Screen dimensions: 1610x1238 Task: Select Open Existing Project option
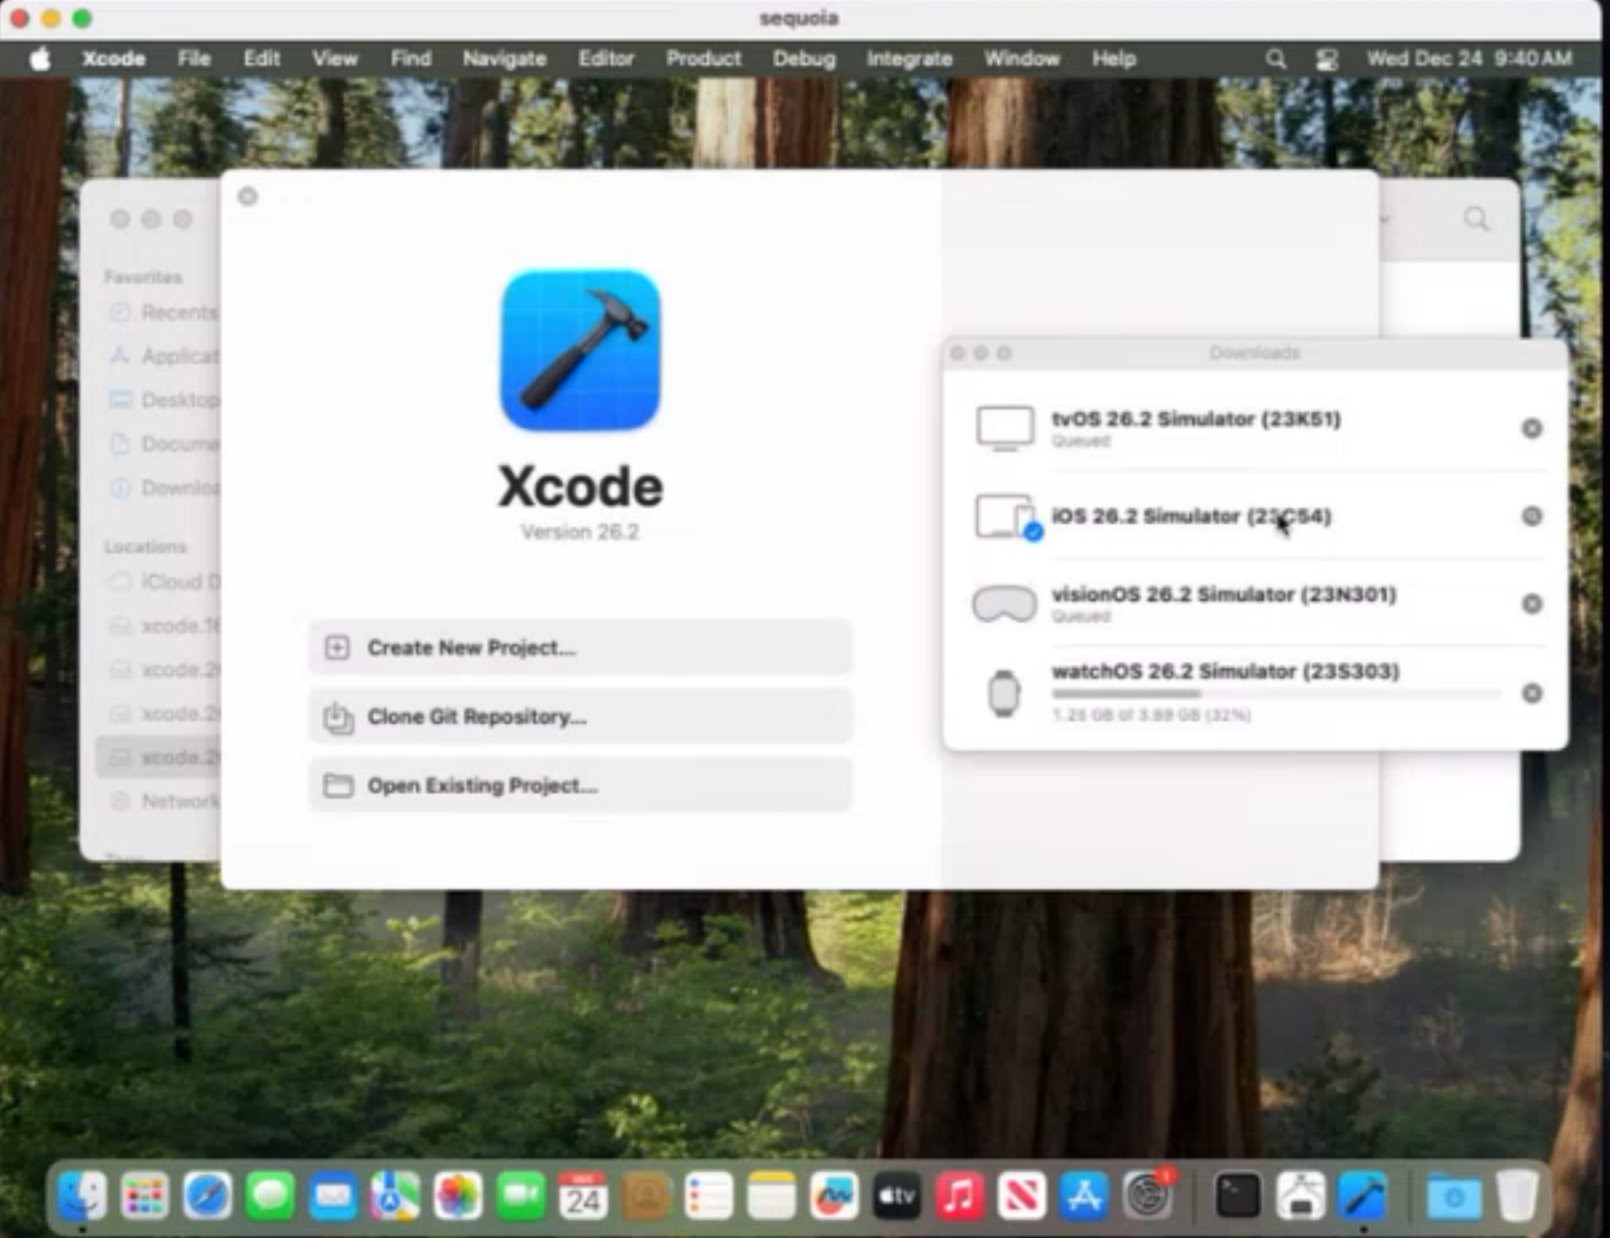(x=580, y=785)
